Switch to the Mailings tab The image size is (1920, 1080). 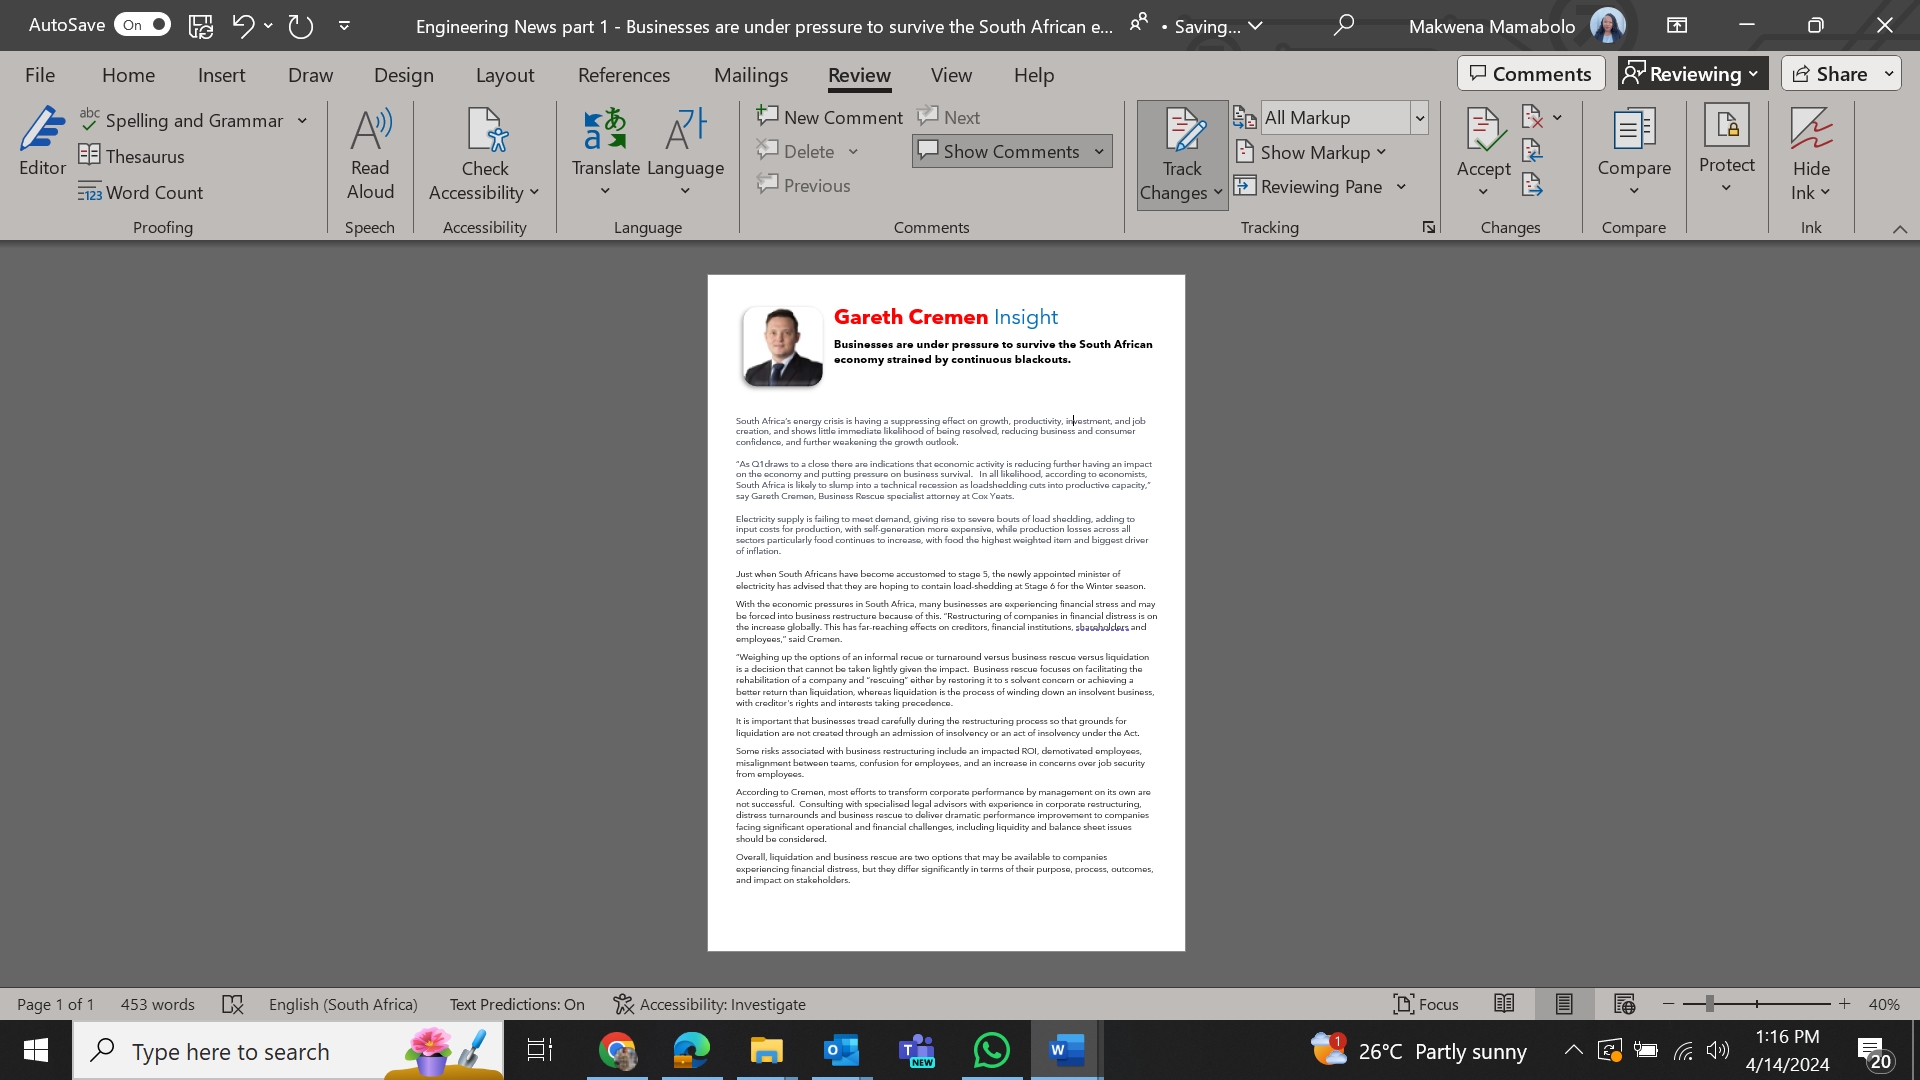coord(751,75)
